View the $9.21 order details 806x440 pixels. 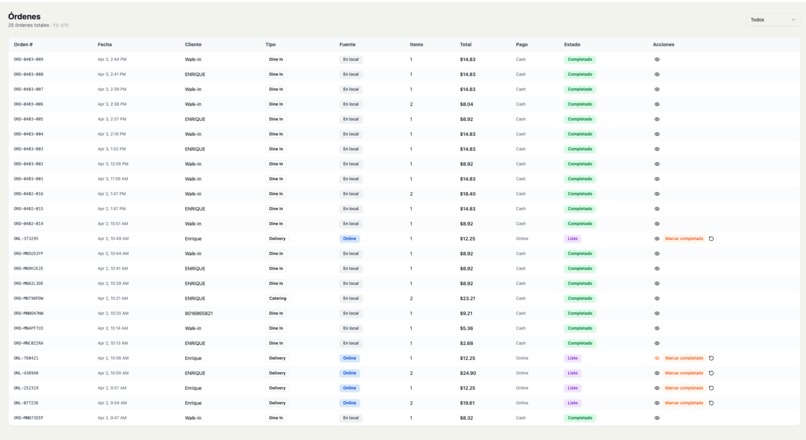coord(657,313)
